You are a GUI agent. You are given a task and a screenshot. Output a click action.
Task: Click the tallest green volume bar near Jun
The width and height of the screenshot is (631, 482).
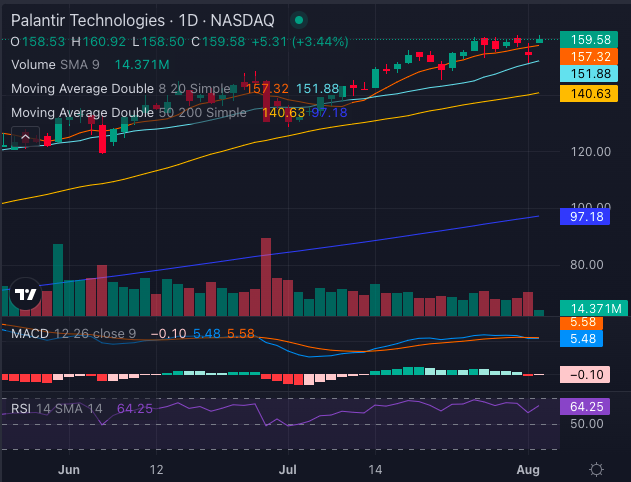(x=58, y=280)
